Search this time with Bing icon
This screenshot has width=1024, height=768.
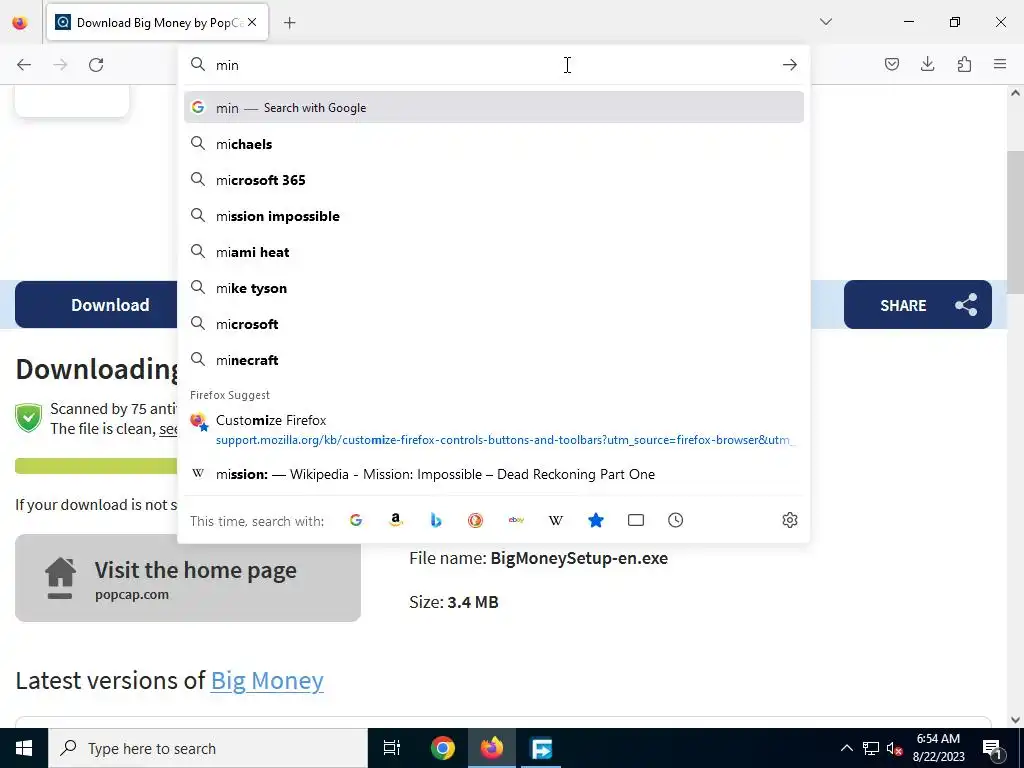[x=436, y=520]
